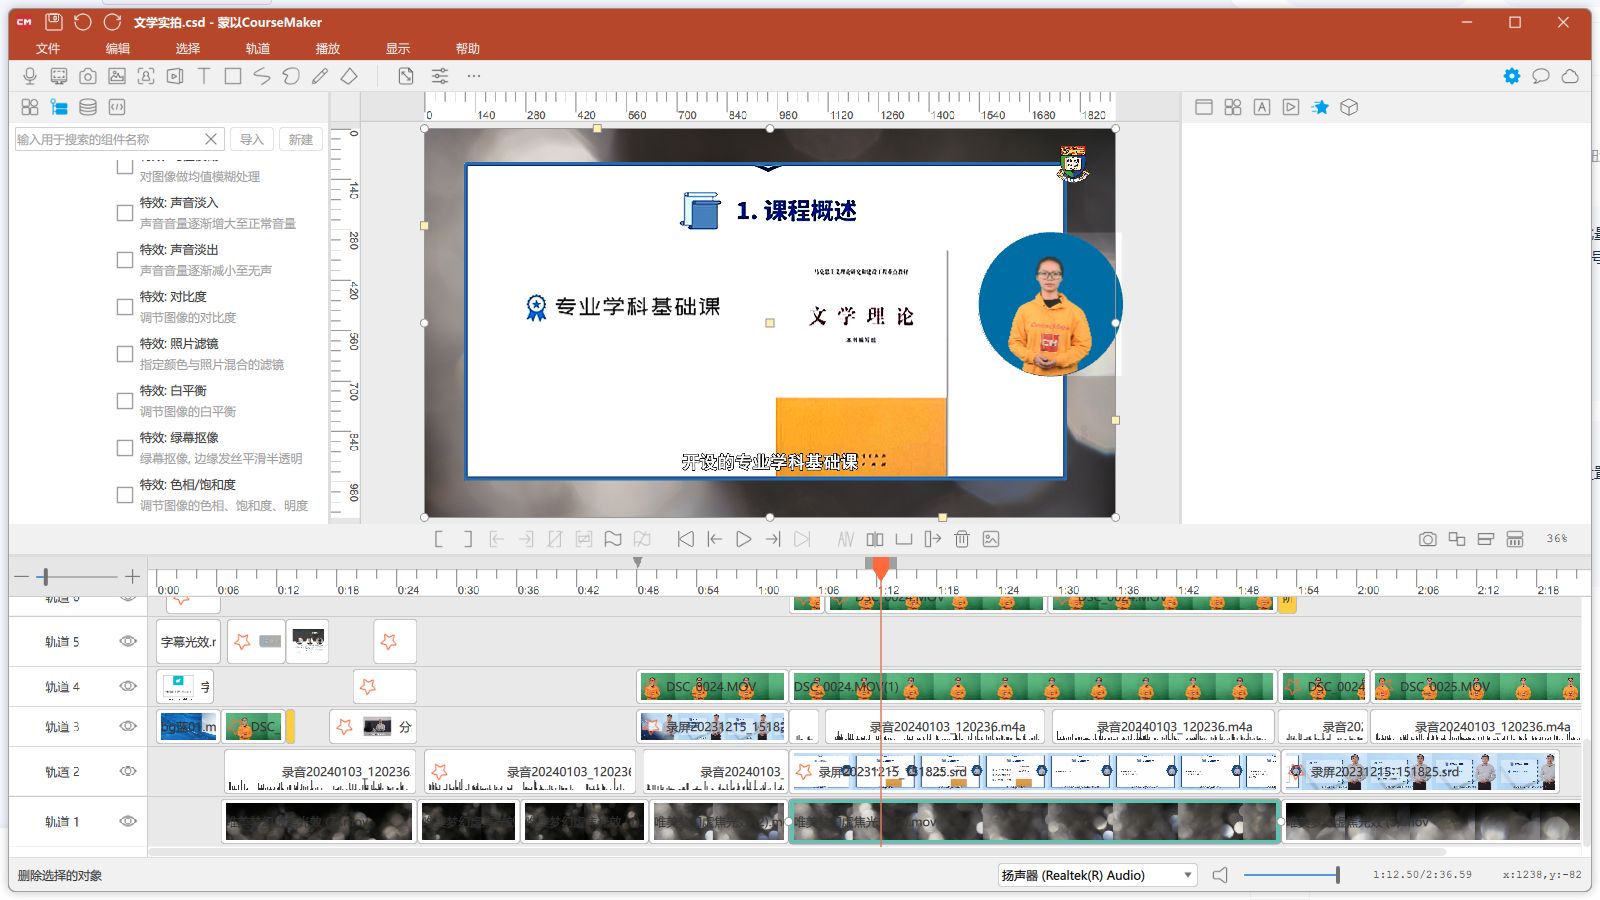This screenshot has height=900, width=1600.
Task: Hide 轨道 2 using its eye icon
Action: (x=128, y=771)
